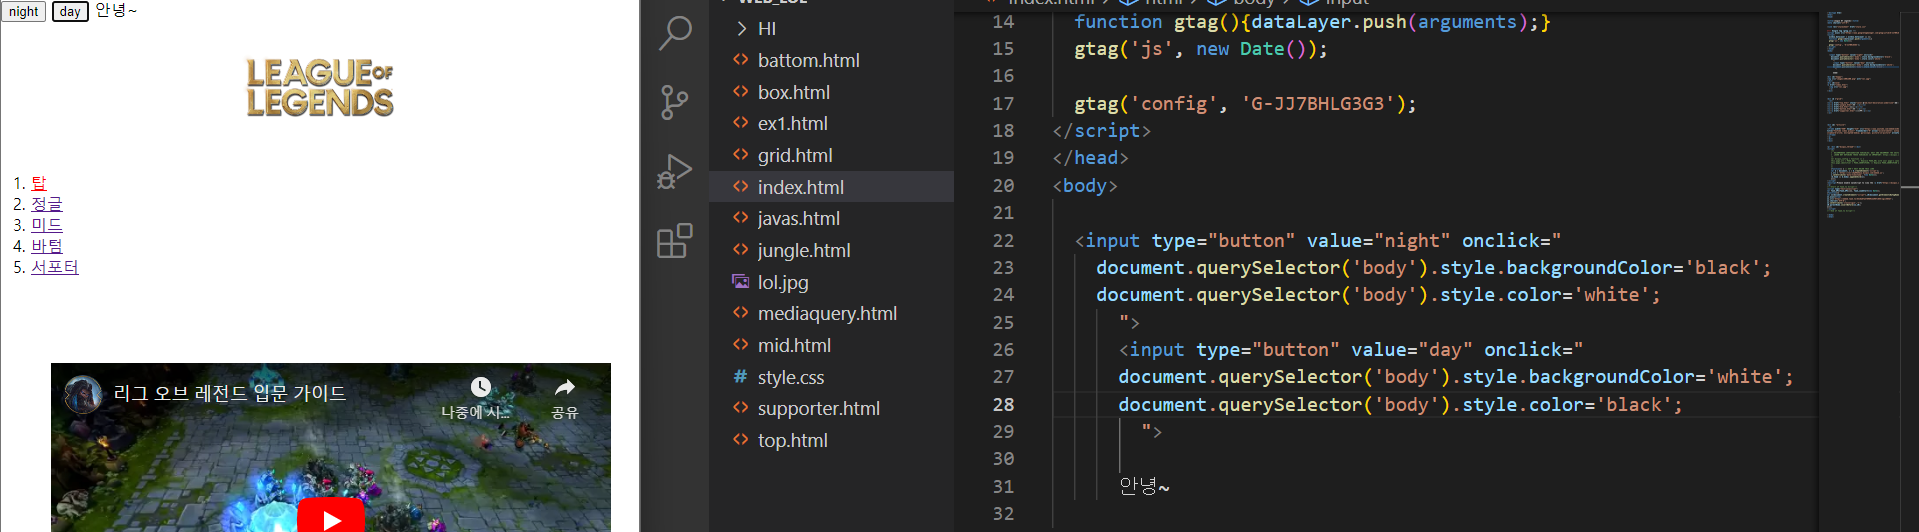Open the 탑 link
The width and height of the screenshot is (1919, 532).
pyautogui.click(x=39, y=183)
